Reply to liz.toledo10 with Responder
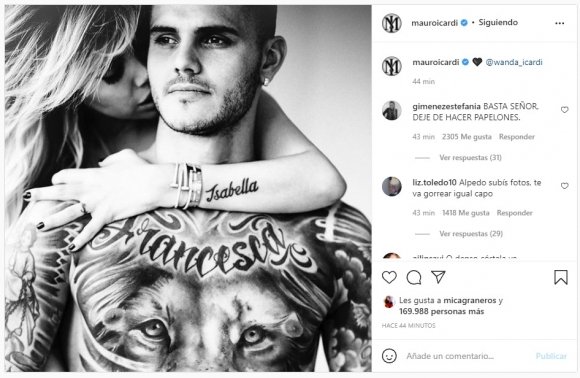Viewport: 580px width, 378px height. click(515, 213)
